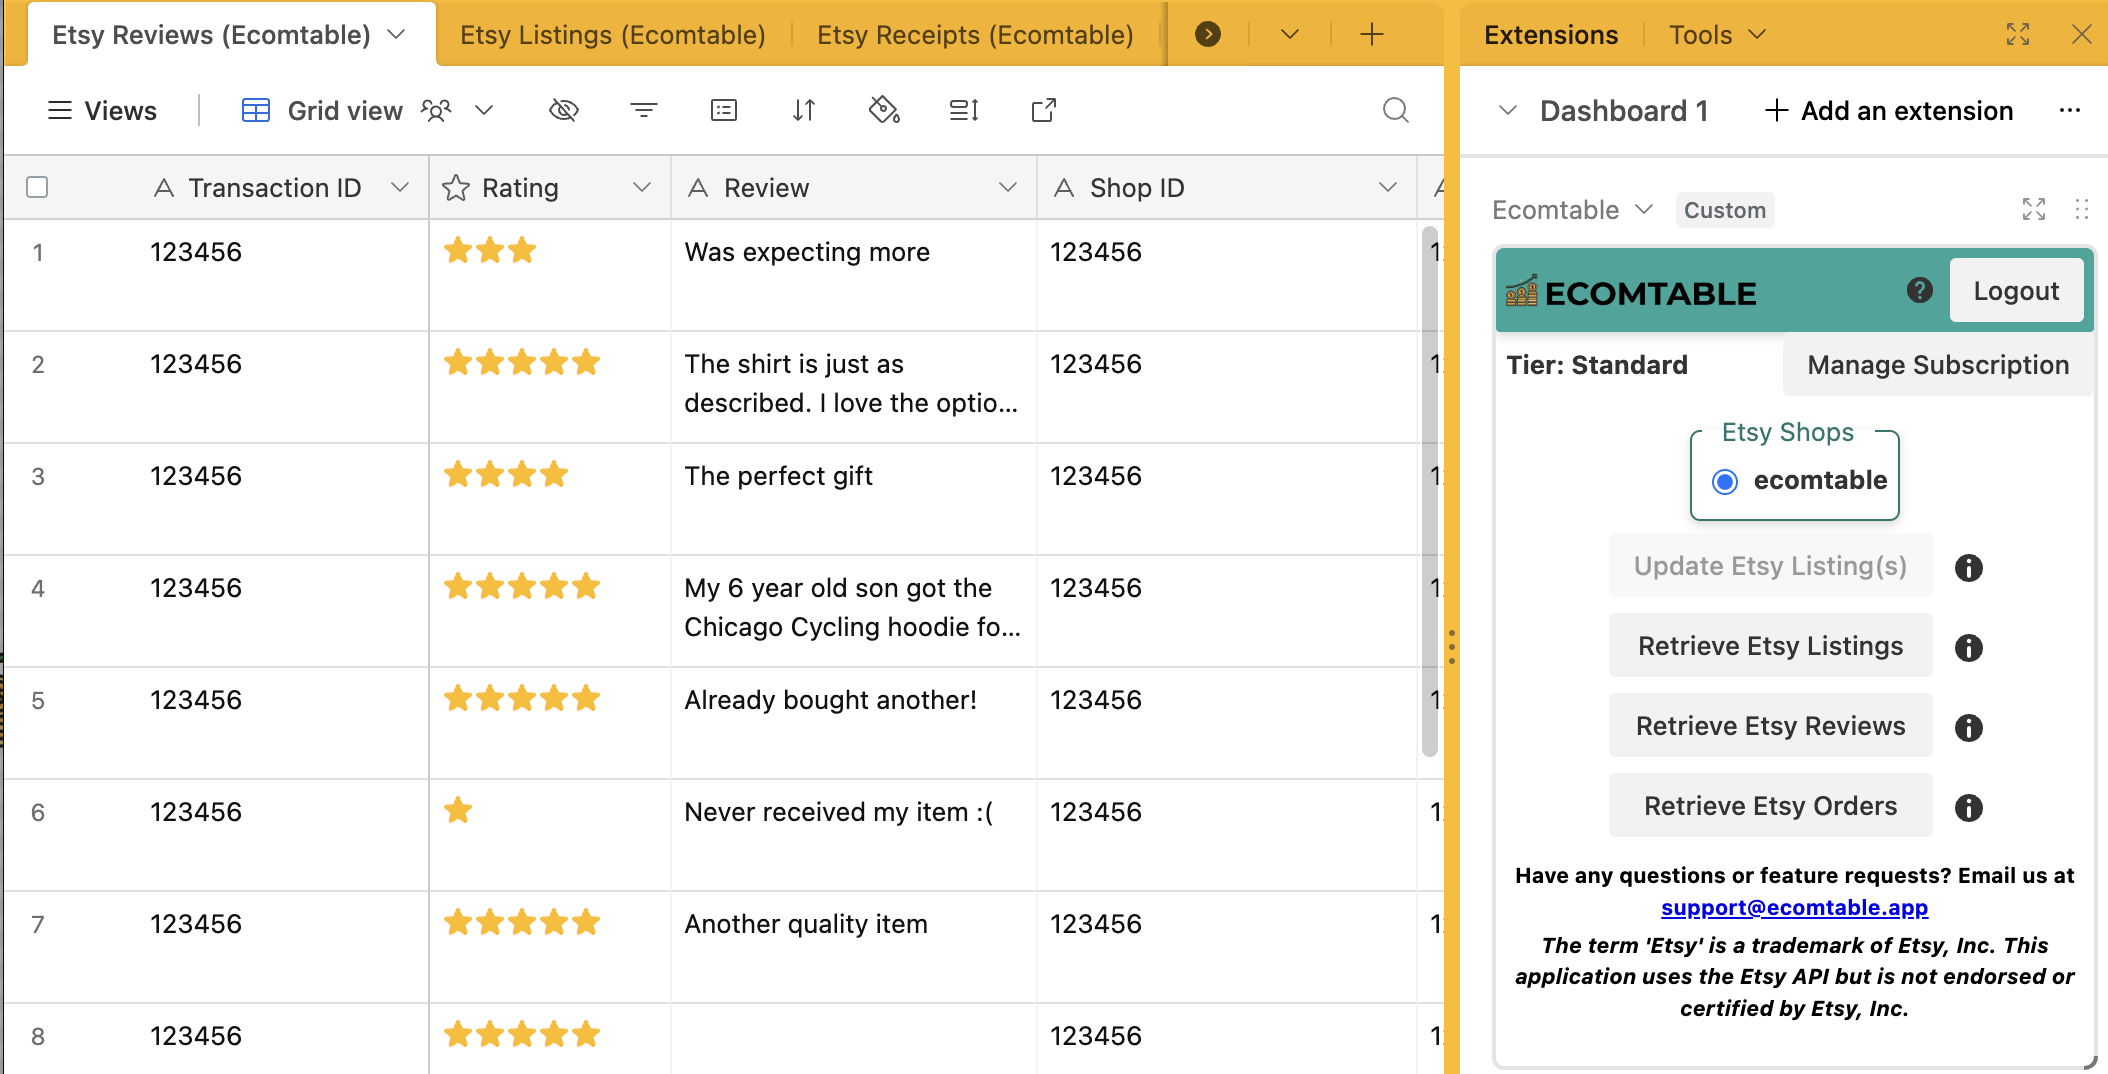Click the Retrieve Etsy Orders button
2108x1074 pixels.
1770,806
